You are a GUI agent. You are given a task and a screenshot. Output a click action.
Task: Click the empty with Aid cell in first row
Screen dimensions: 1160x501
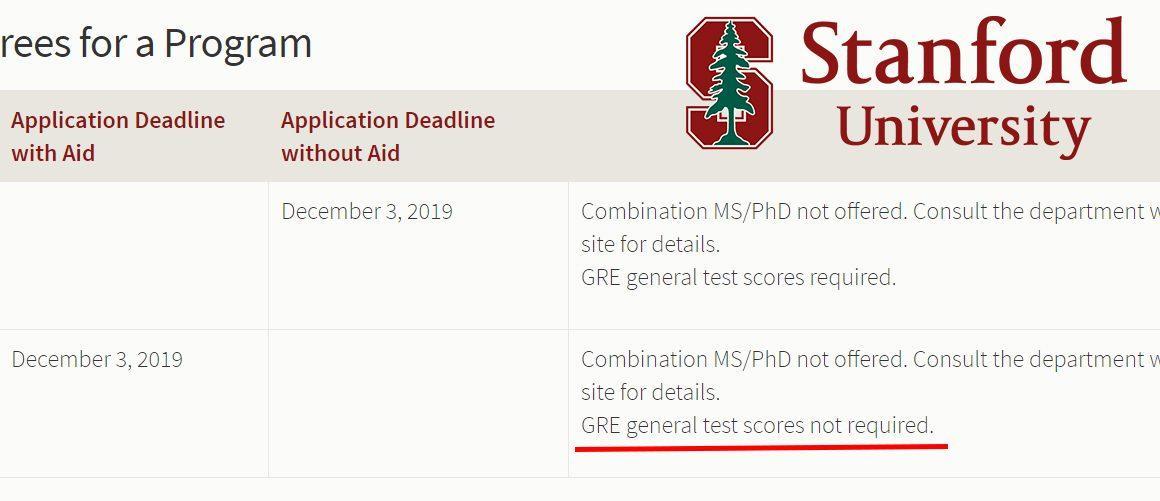134,256
